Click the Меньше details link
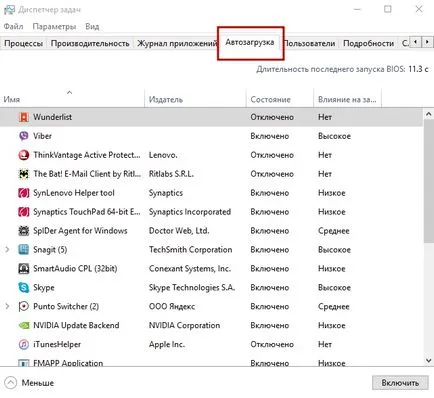 click(38, 383)
